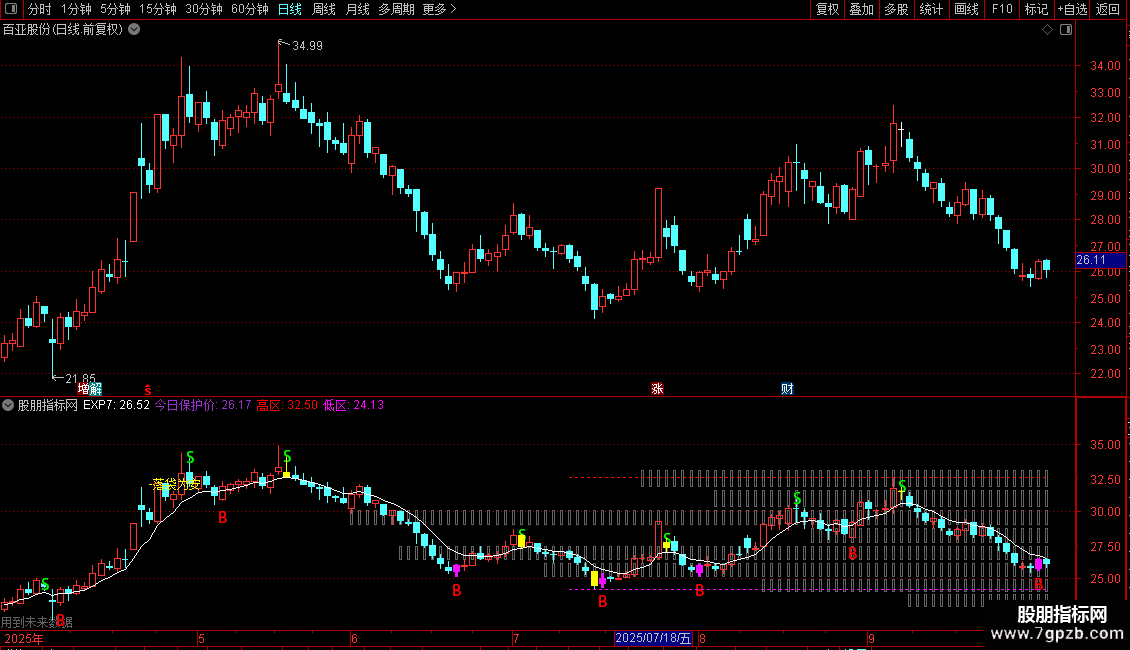Click the 高区: 32.50 value

[287, 405]
